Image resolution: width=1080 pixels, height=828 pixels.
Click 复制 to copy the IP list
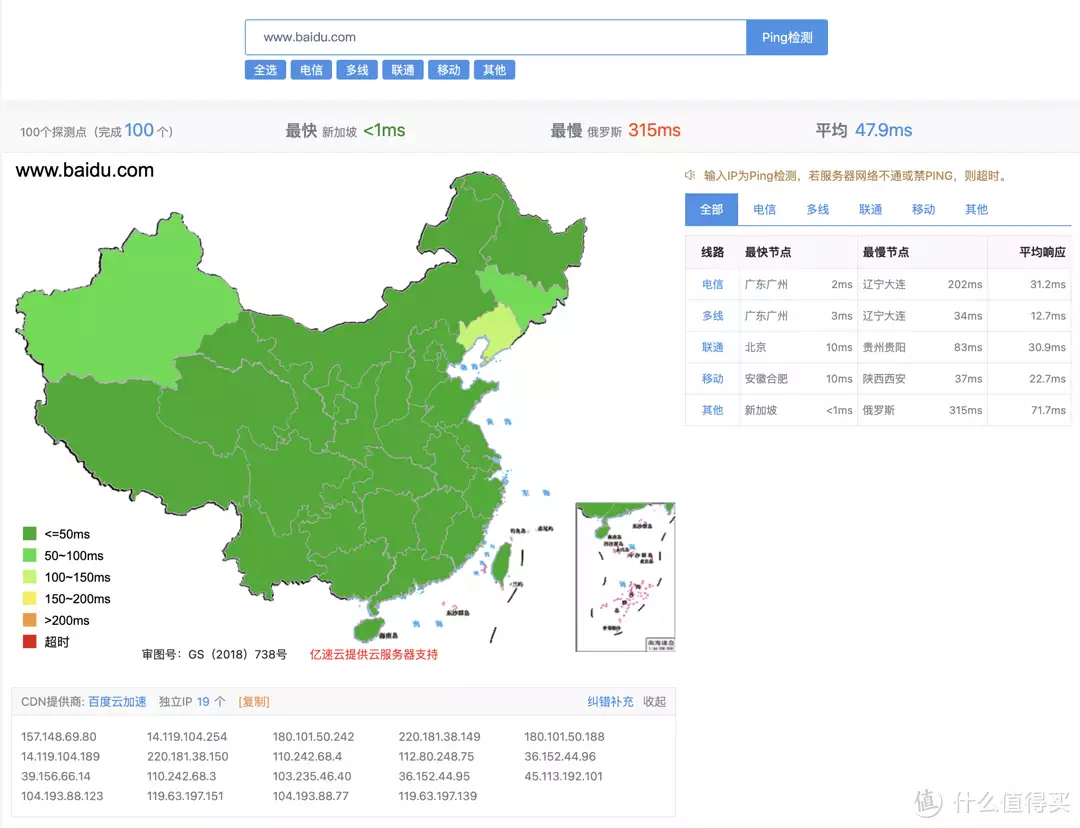(253, 701)
